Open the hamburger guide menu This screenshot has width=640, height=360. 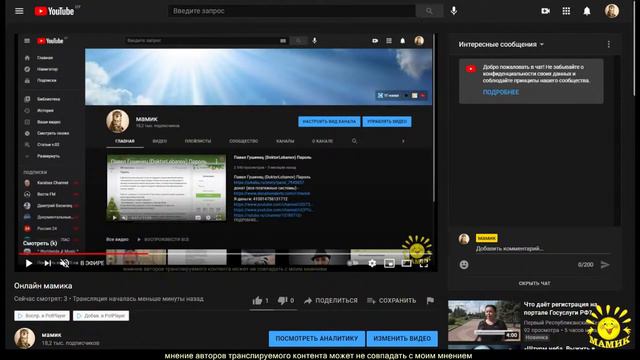click(19, 11)
